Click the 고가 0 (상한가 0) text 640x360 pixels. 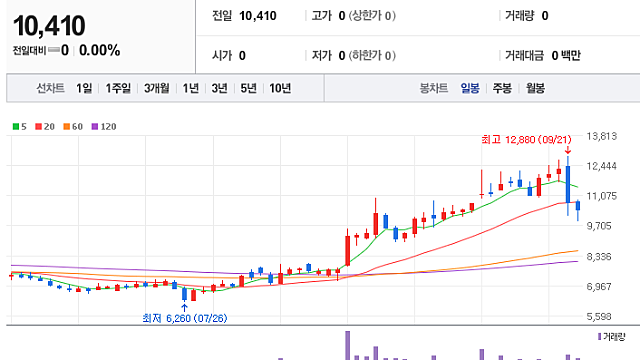tap(353, 16)
